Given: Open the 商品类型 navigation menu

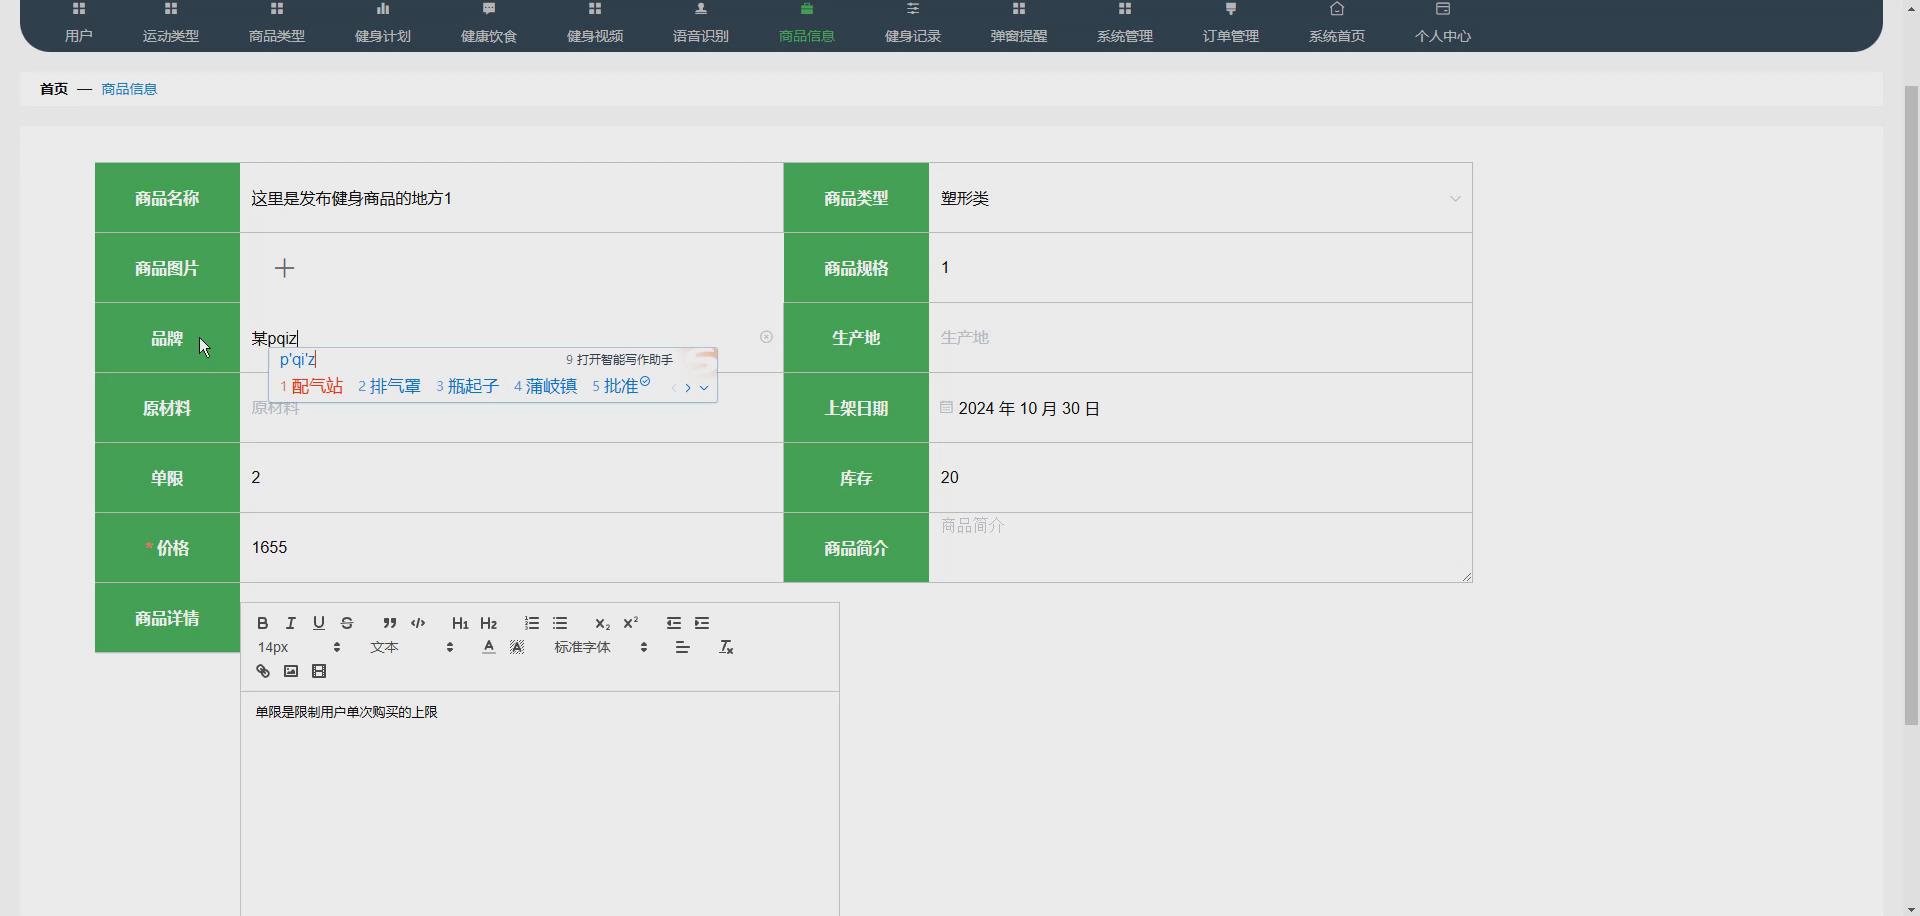Looking at the screenshot, I should (277, 24).
